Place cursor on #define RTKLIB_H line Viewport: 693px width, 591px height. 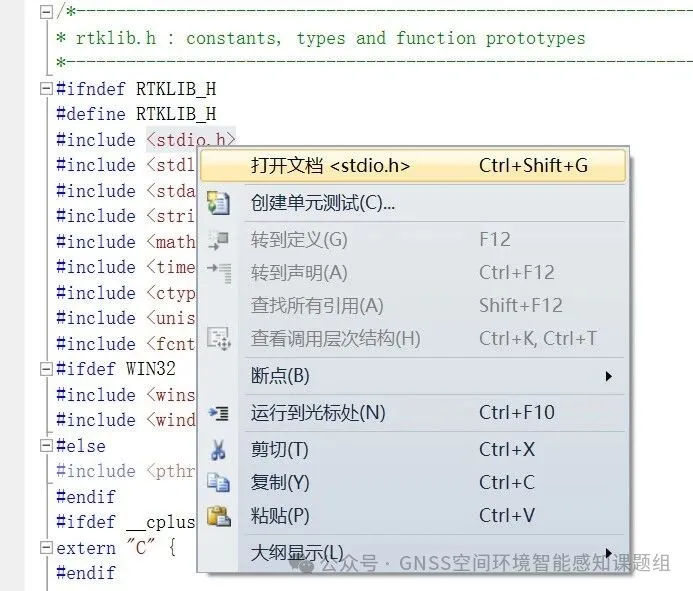pyautogui.click(x=136, y=114)
